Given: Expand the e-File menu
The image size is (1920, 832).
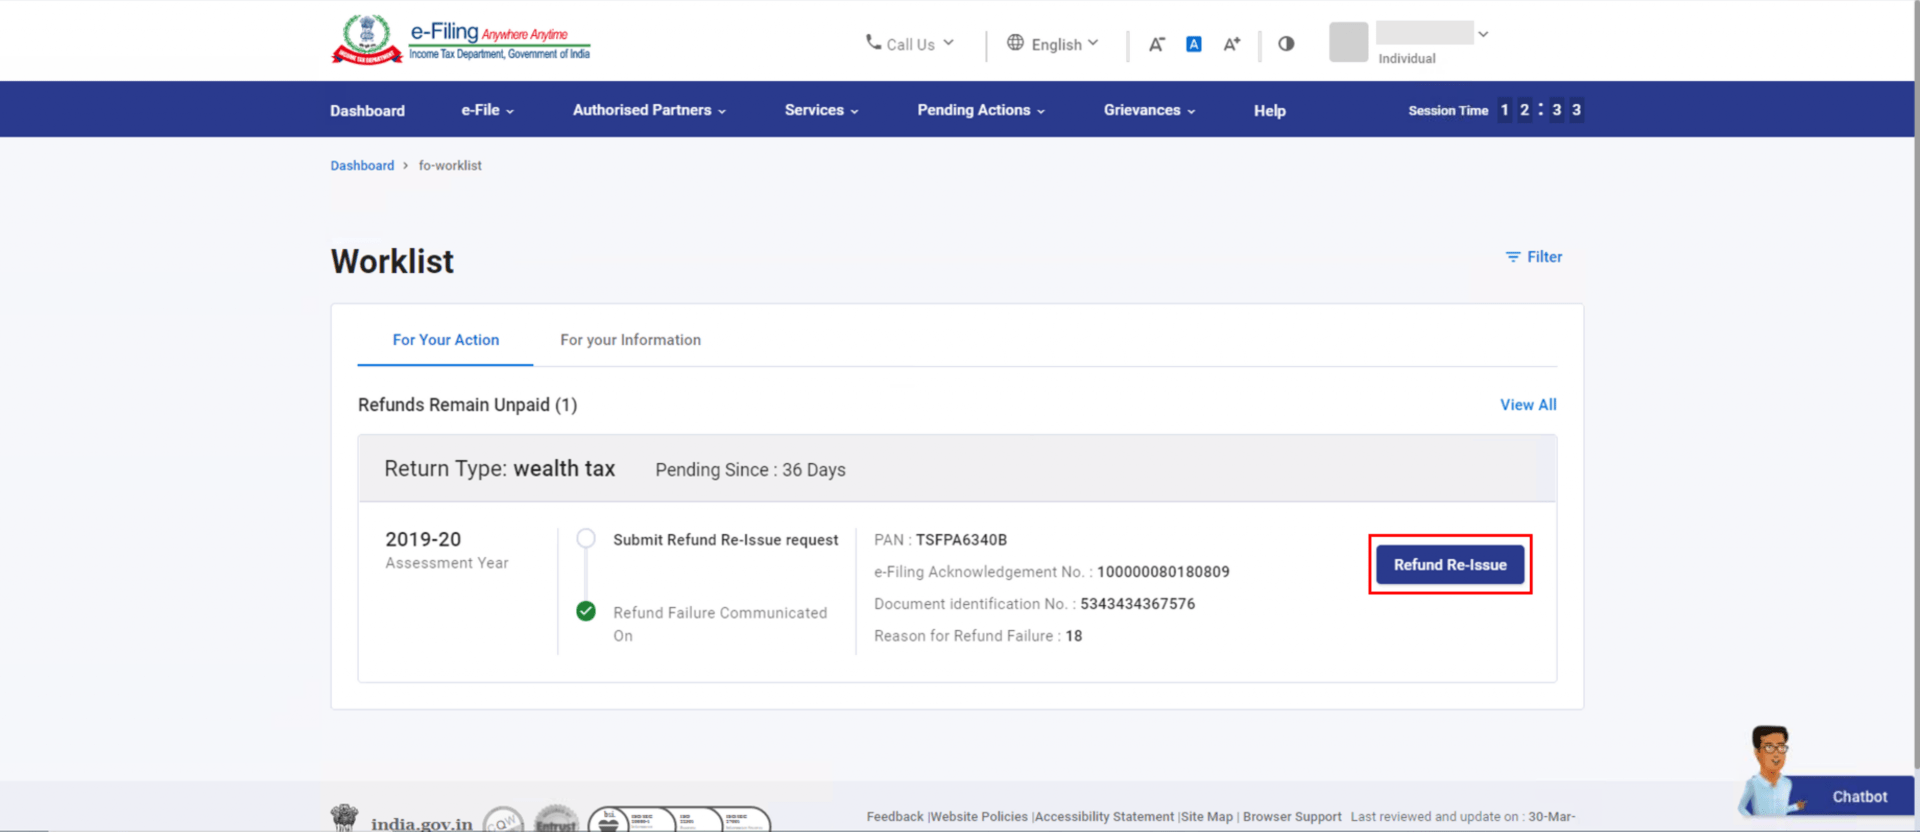Looking at the screenshot, I should point(487,110).
